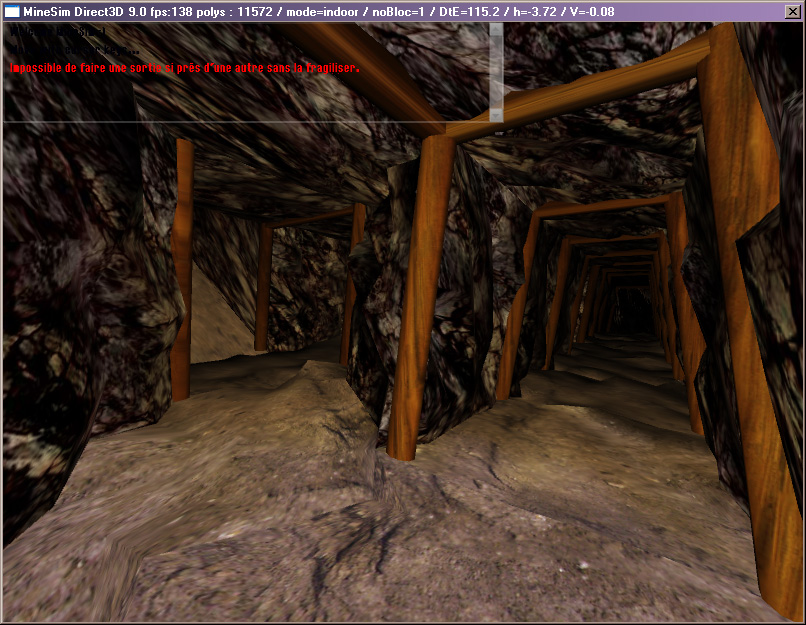Close the MineSim Direct3D window
Image resolution: width=806 pixels, height=625 pixels.
tap(792, 12)
